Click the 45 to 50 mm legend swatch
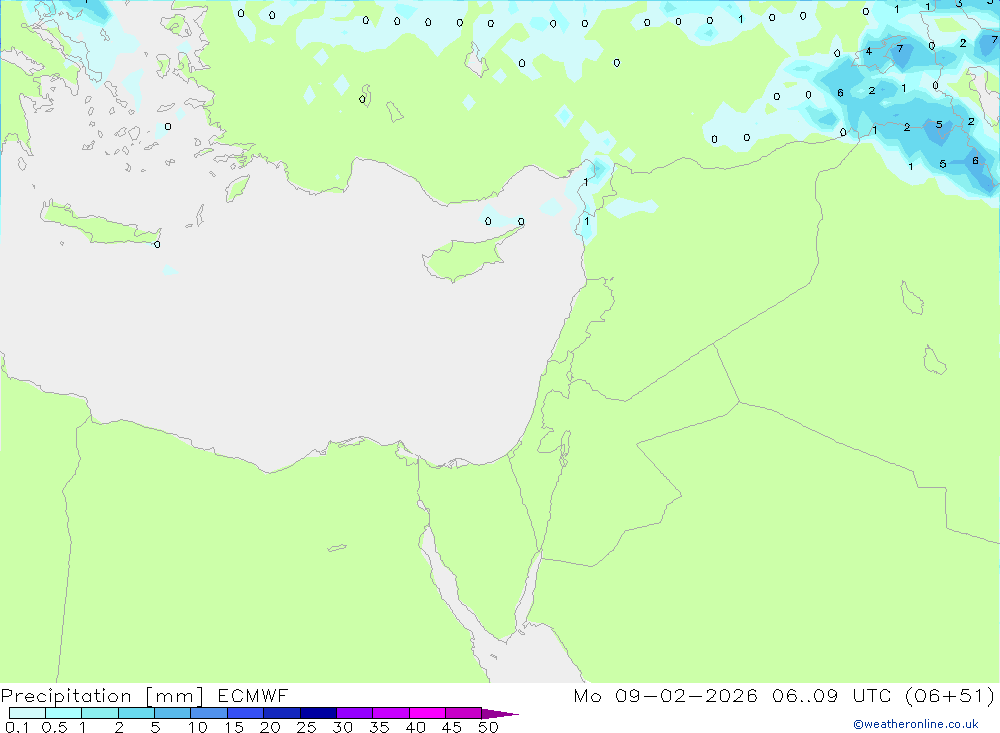 coord(464,713)
